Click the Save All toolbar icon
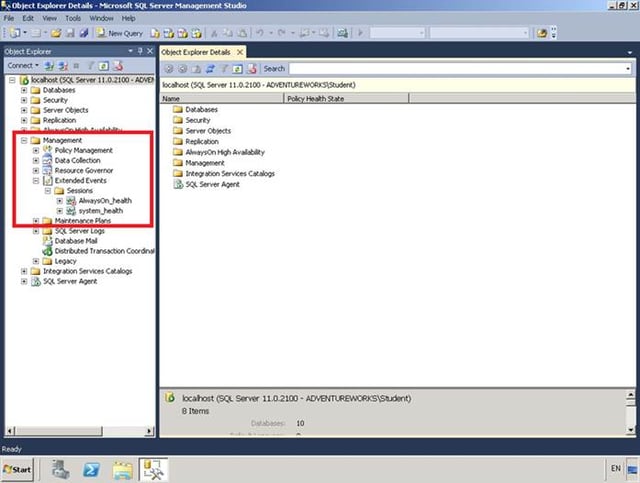This screenshot has height=483, width=640. (84, 33)
